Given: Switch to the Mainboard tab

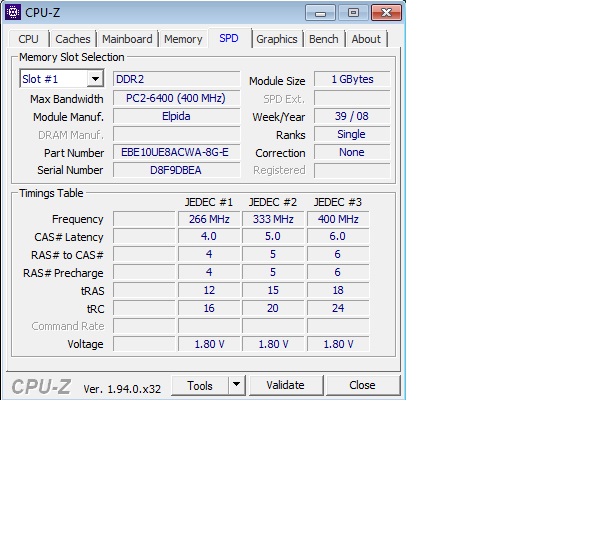Looking at the screenshot, I should coord(127,39).
